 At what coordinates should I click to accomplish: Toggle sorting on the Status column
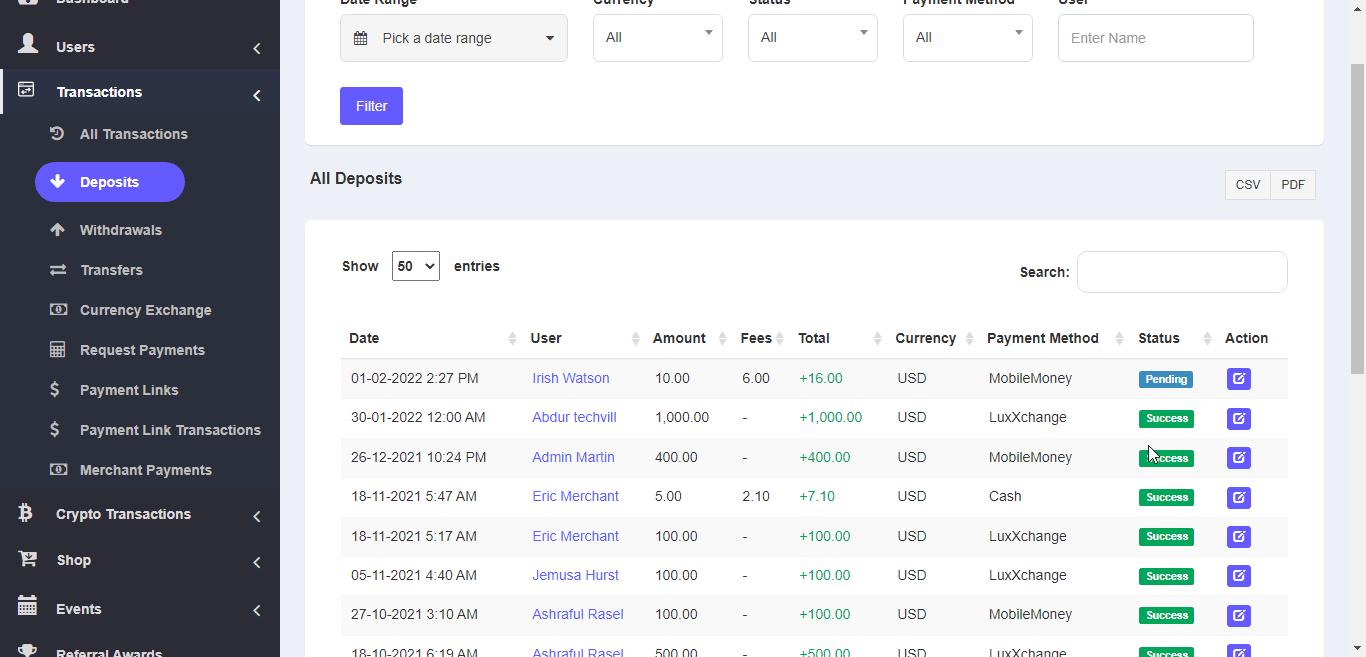click(x=1207, y=339)
